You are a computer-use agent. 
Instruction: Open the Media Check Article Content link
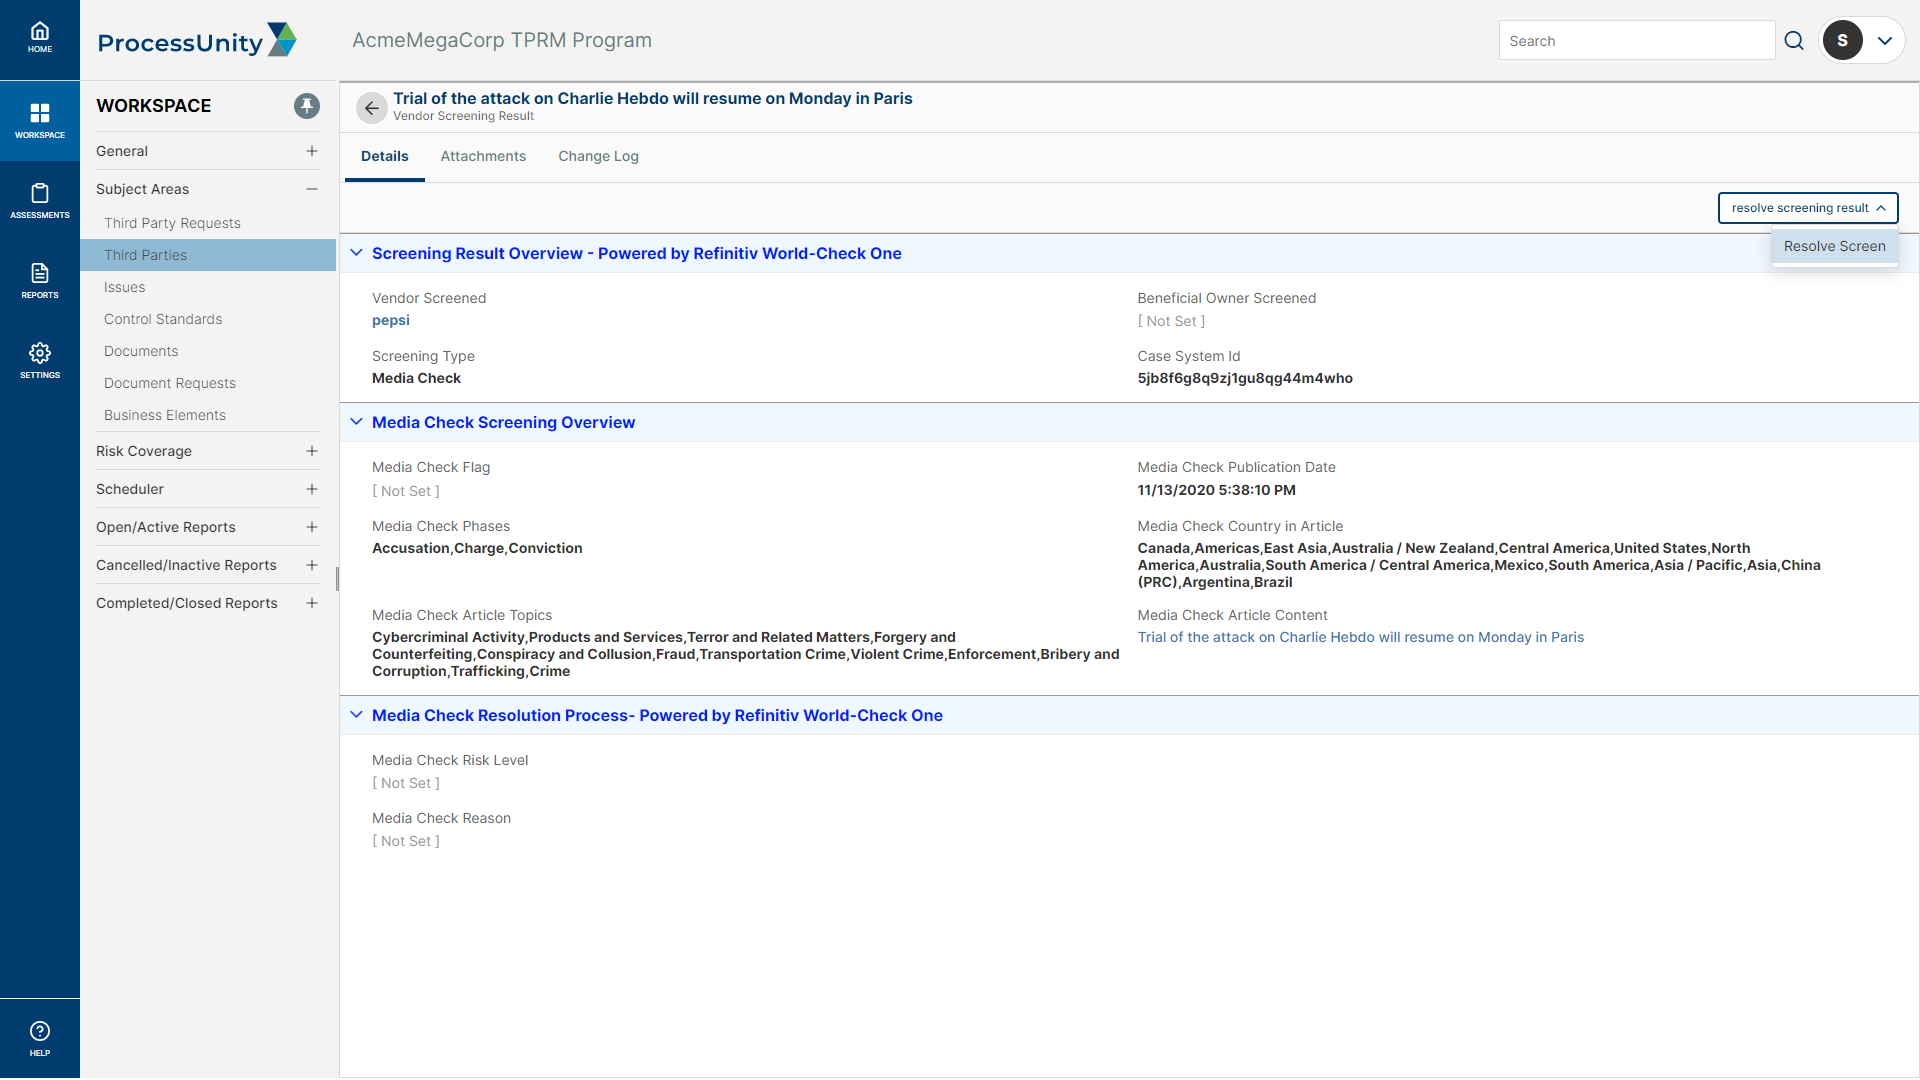[x=1360, y=637]
